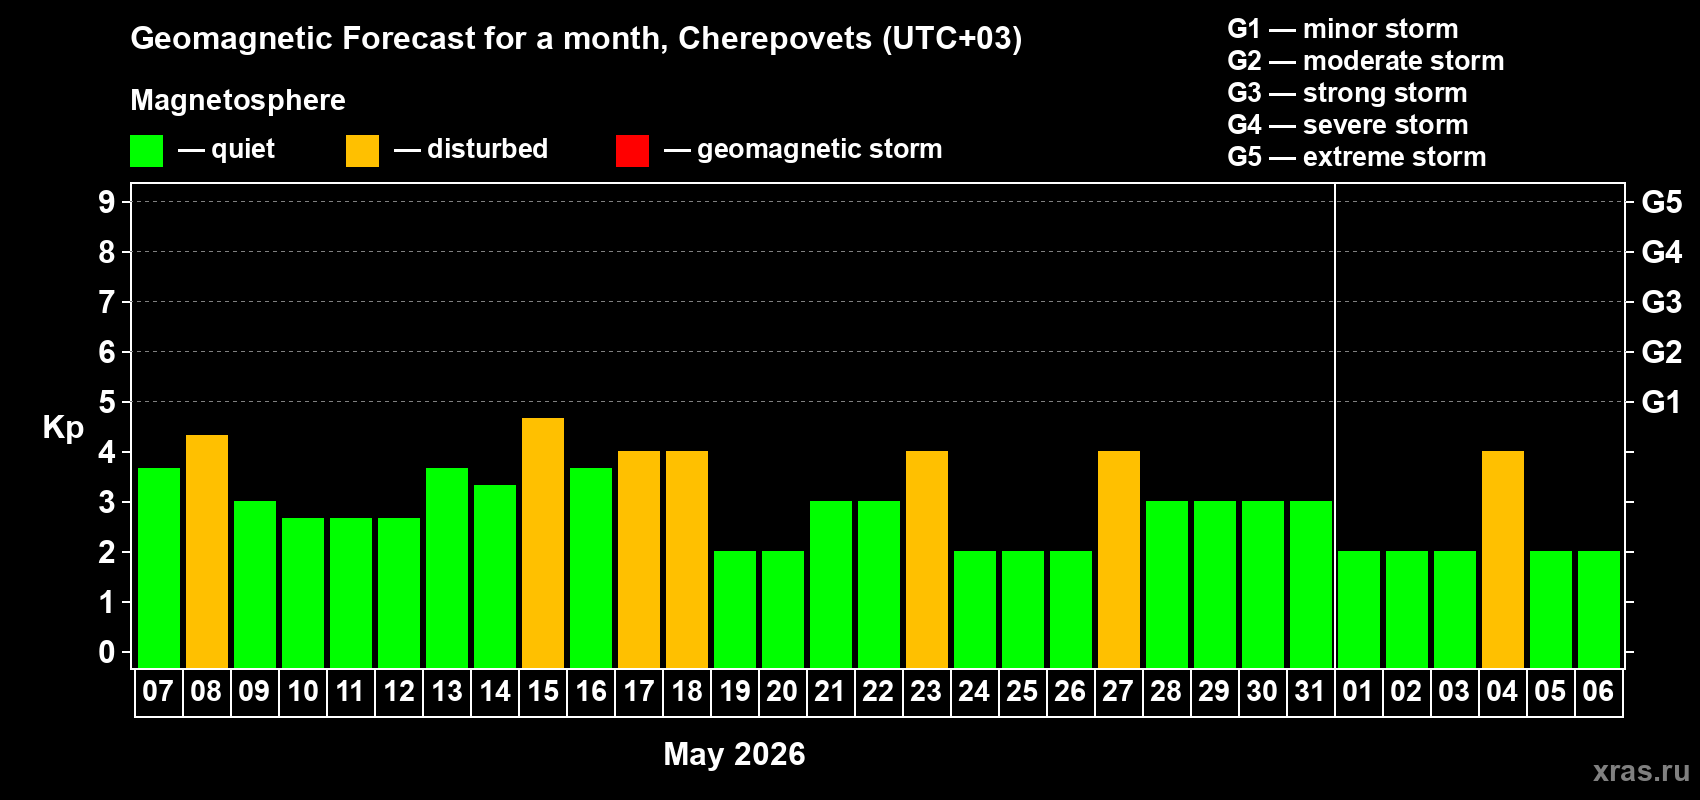Click the red geomagnetic storm legend swatch
The height and width of the screenshot is (800, 1700).
click(x=632, y=151)
